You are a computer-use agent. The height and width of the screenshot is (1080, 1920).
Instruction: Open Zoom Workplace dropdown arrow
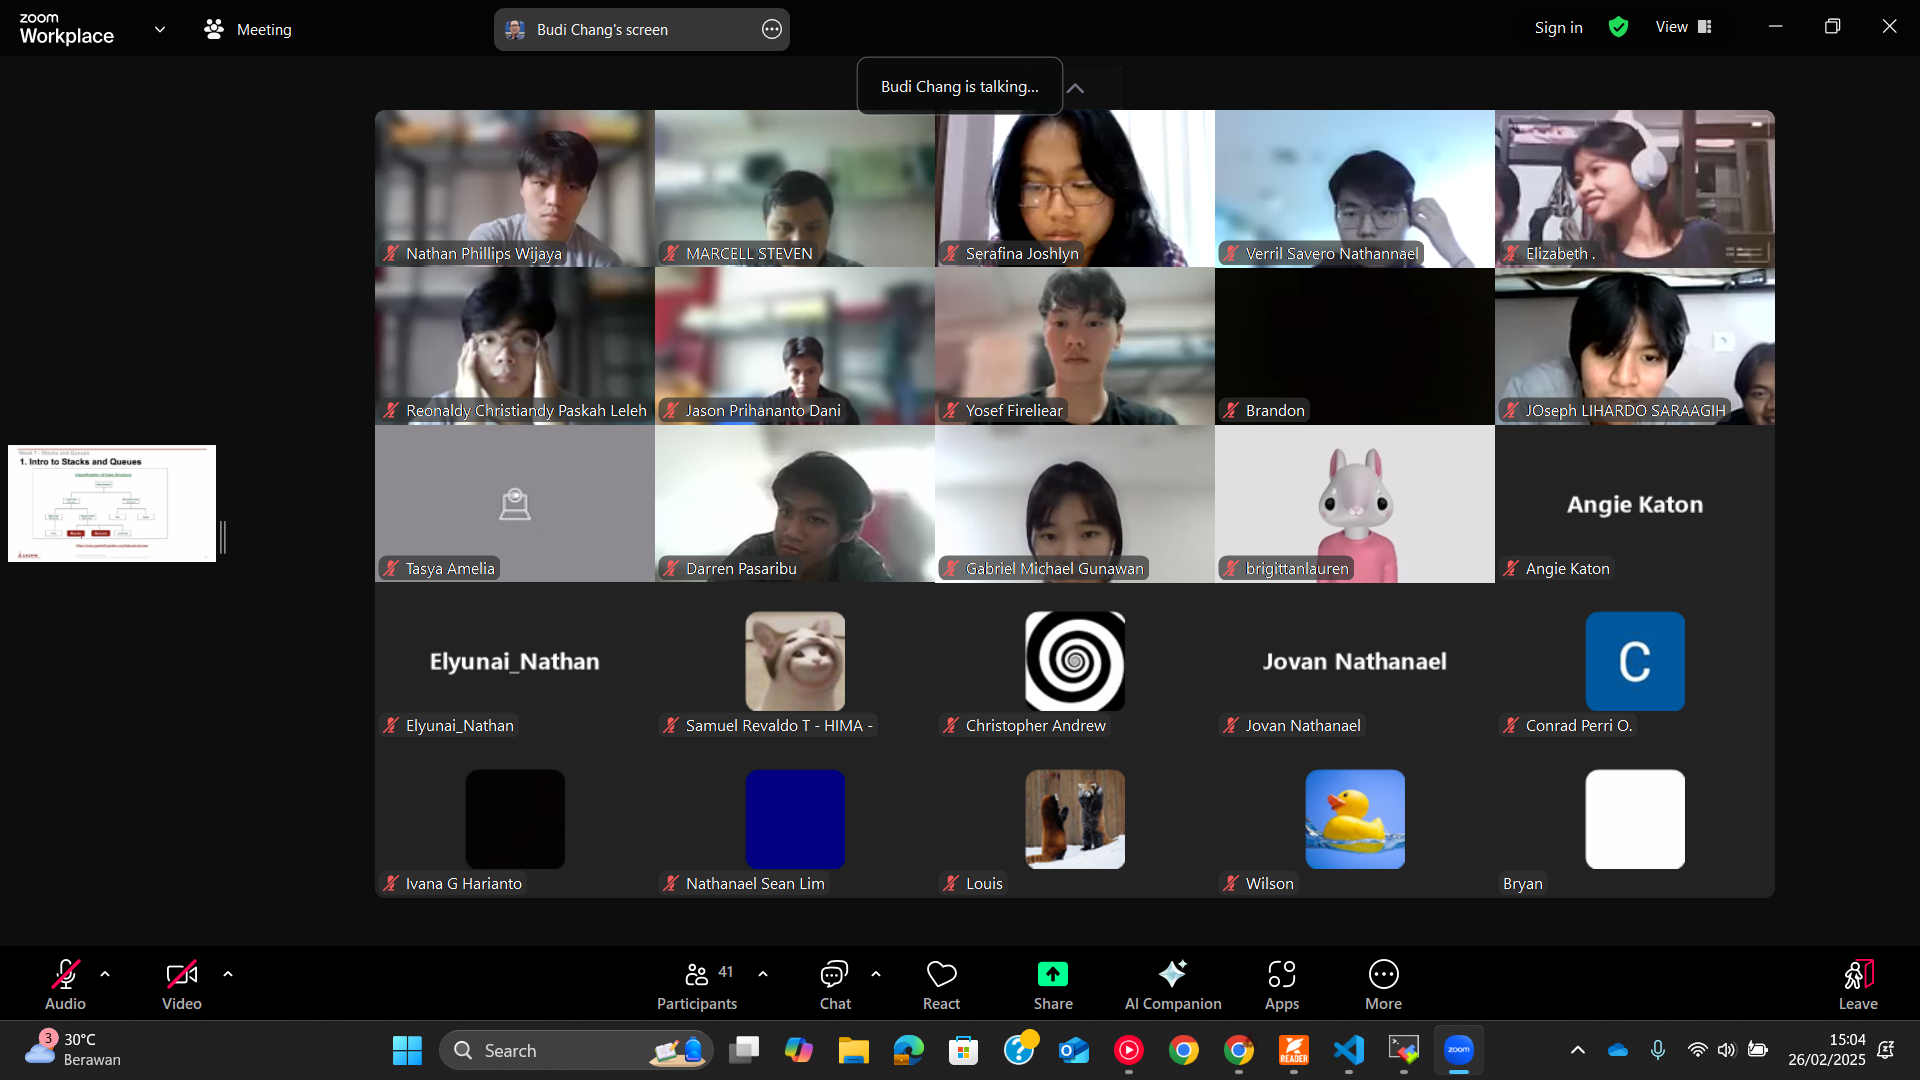coord(160,29)
